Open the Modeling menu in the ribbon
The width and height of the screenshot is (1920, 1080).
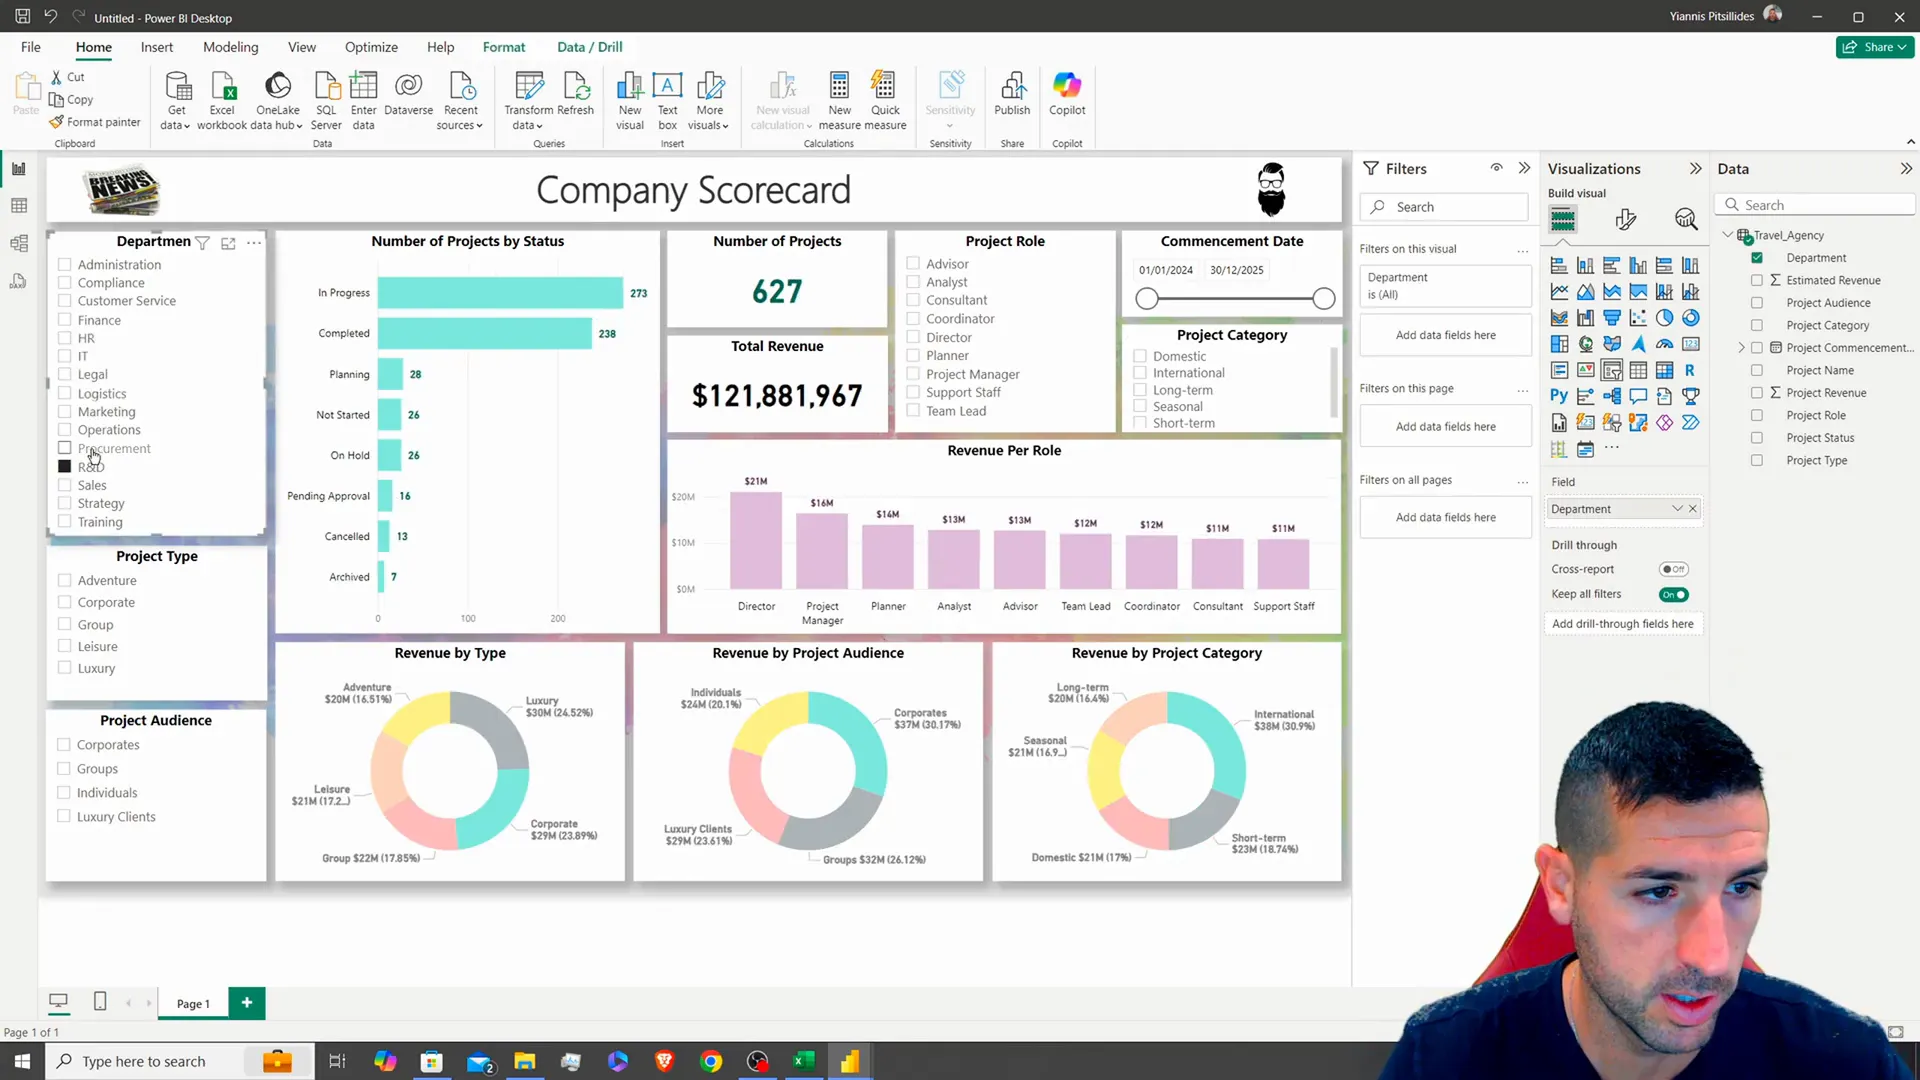click(229, 46)
